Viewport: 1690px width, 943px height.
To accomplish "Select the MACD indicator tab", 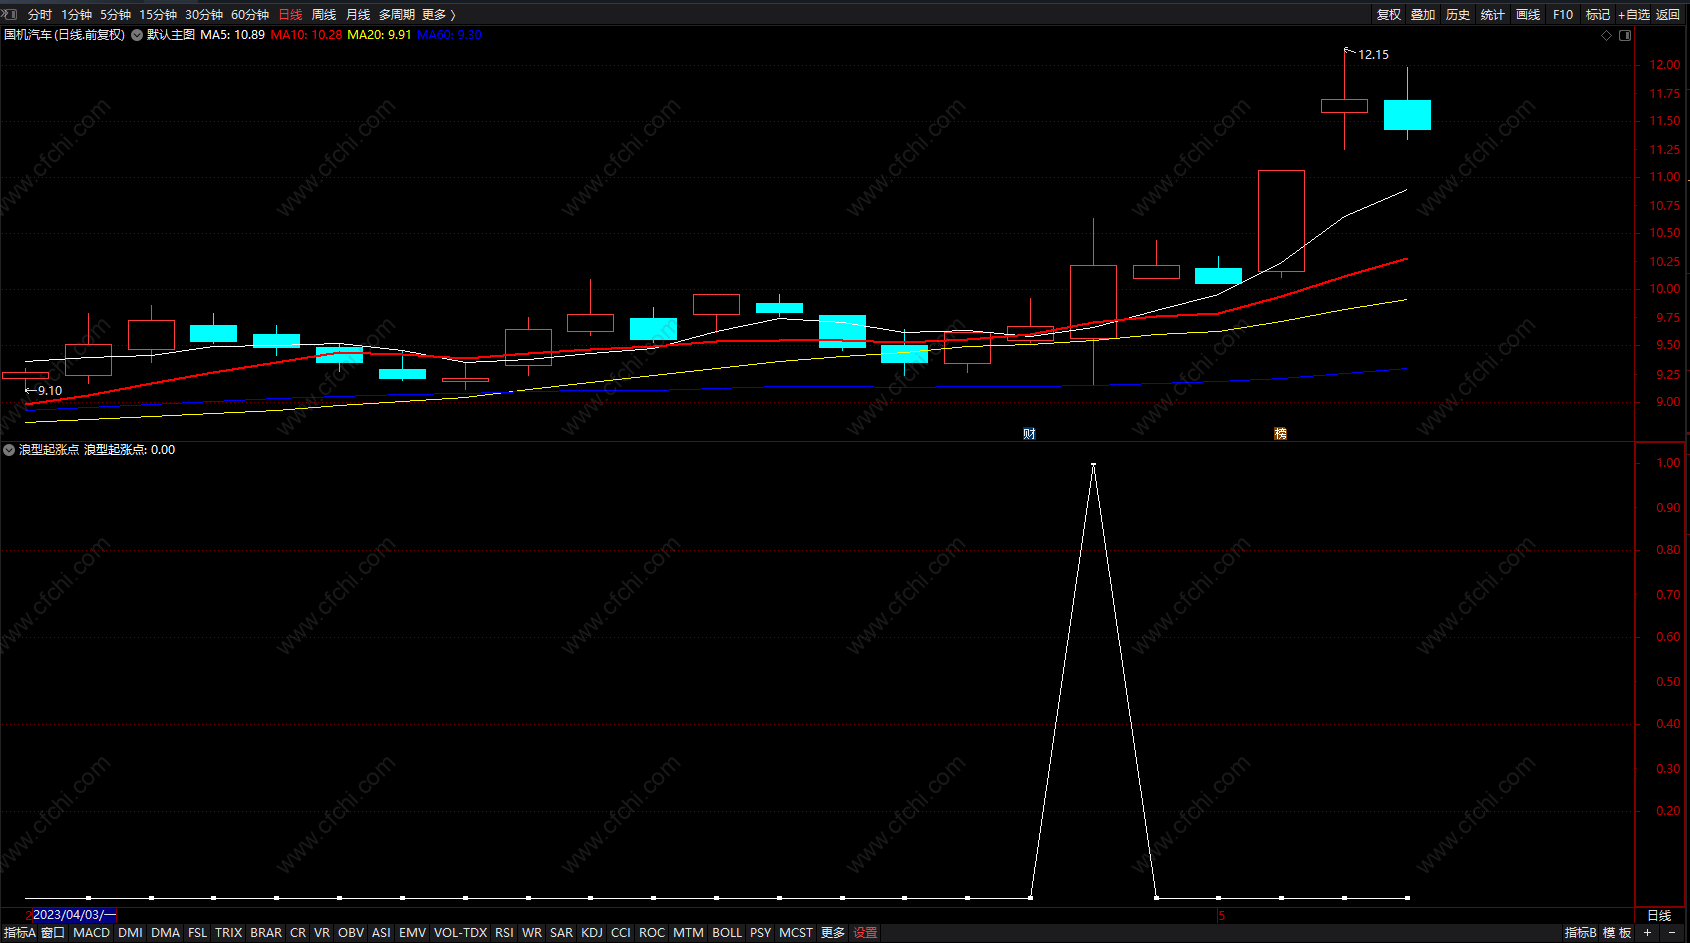I will (92, 932).
